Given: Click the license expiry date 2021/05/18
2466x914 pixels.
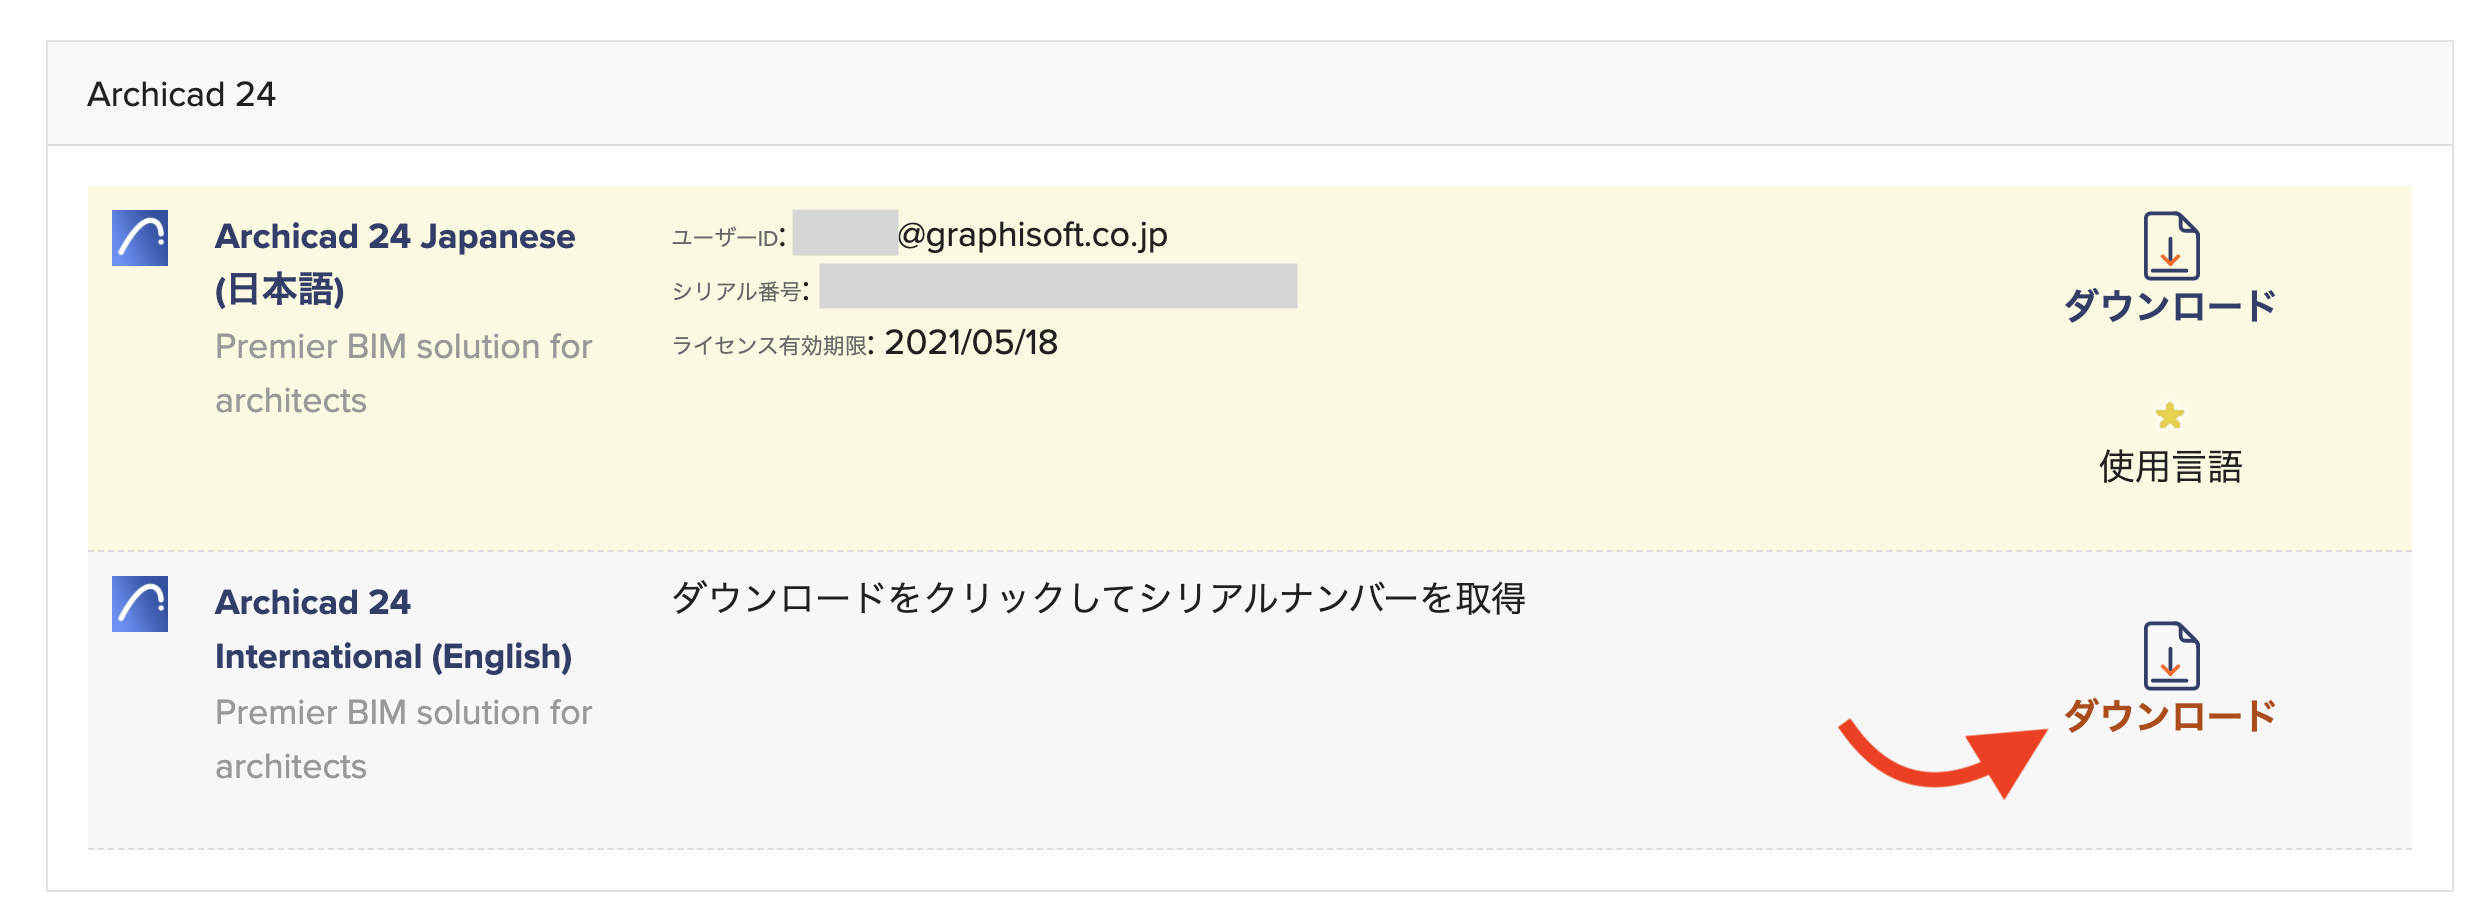Looking at the screenshot, I should 971,343.
